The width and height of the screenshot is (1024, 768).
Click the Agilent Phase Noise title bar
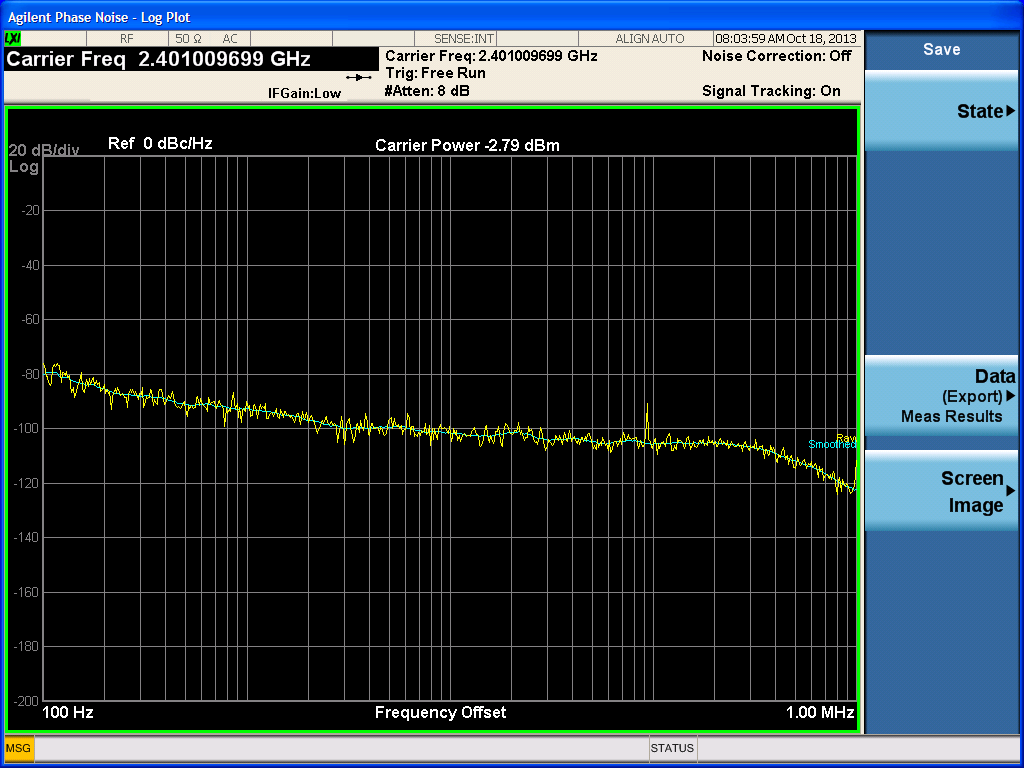tap(512, 16)
